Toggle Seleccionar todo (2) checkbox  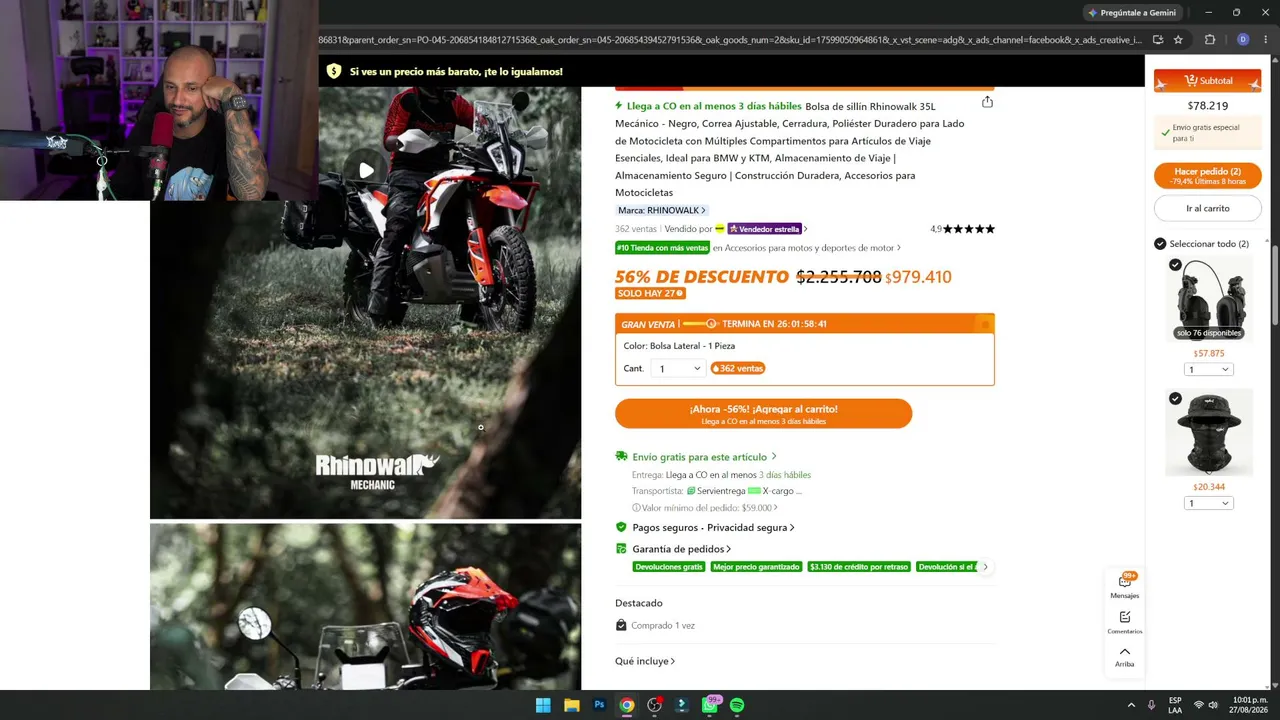coord(1160,244)
